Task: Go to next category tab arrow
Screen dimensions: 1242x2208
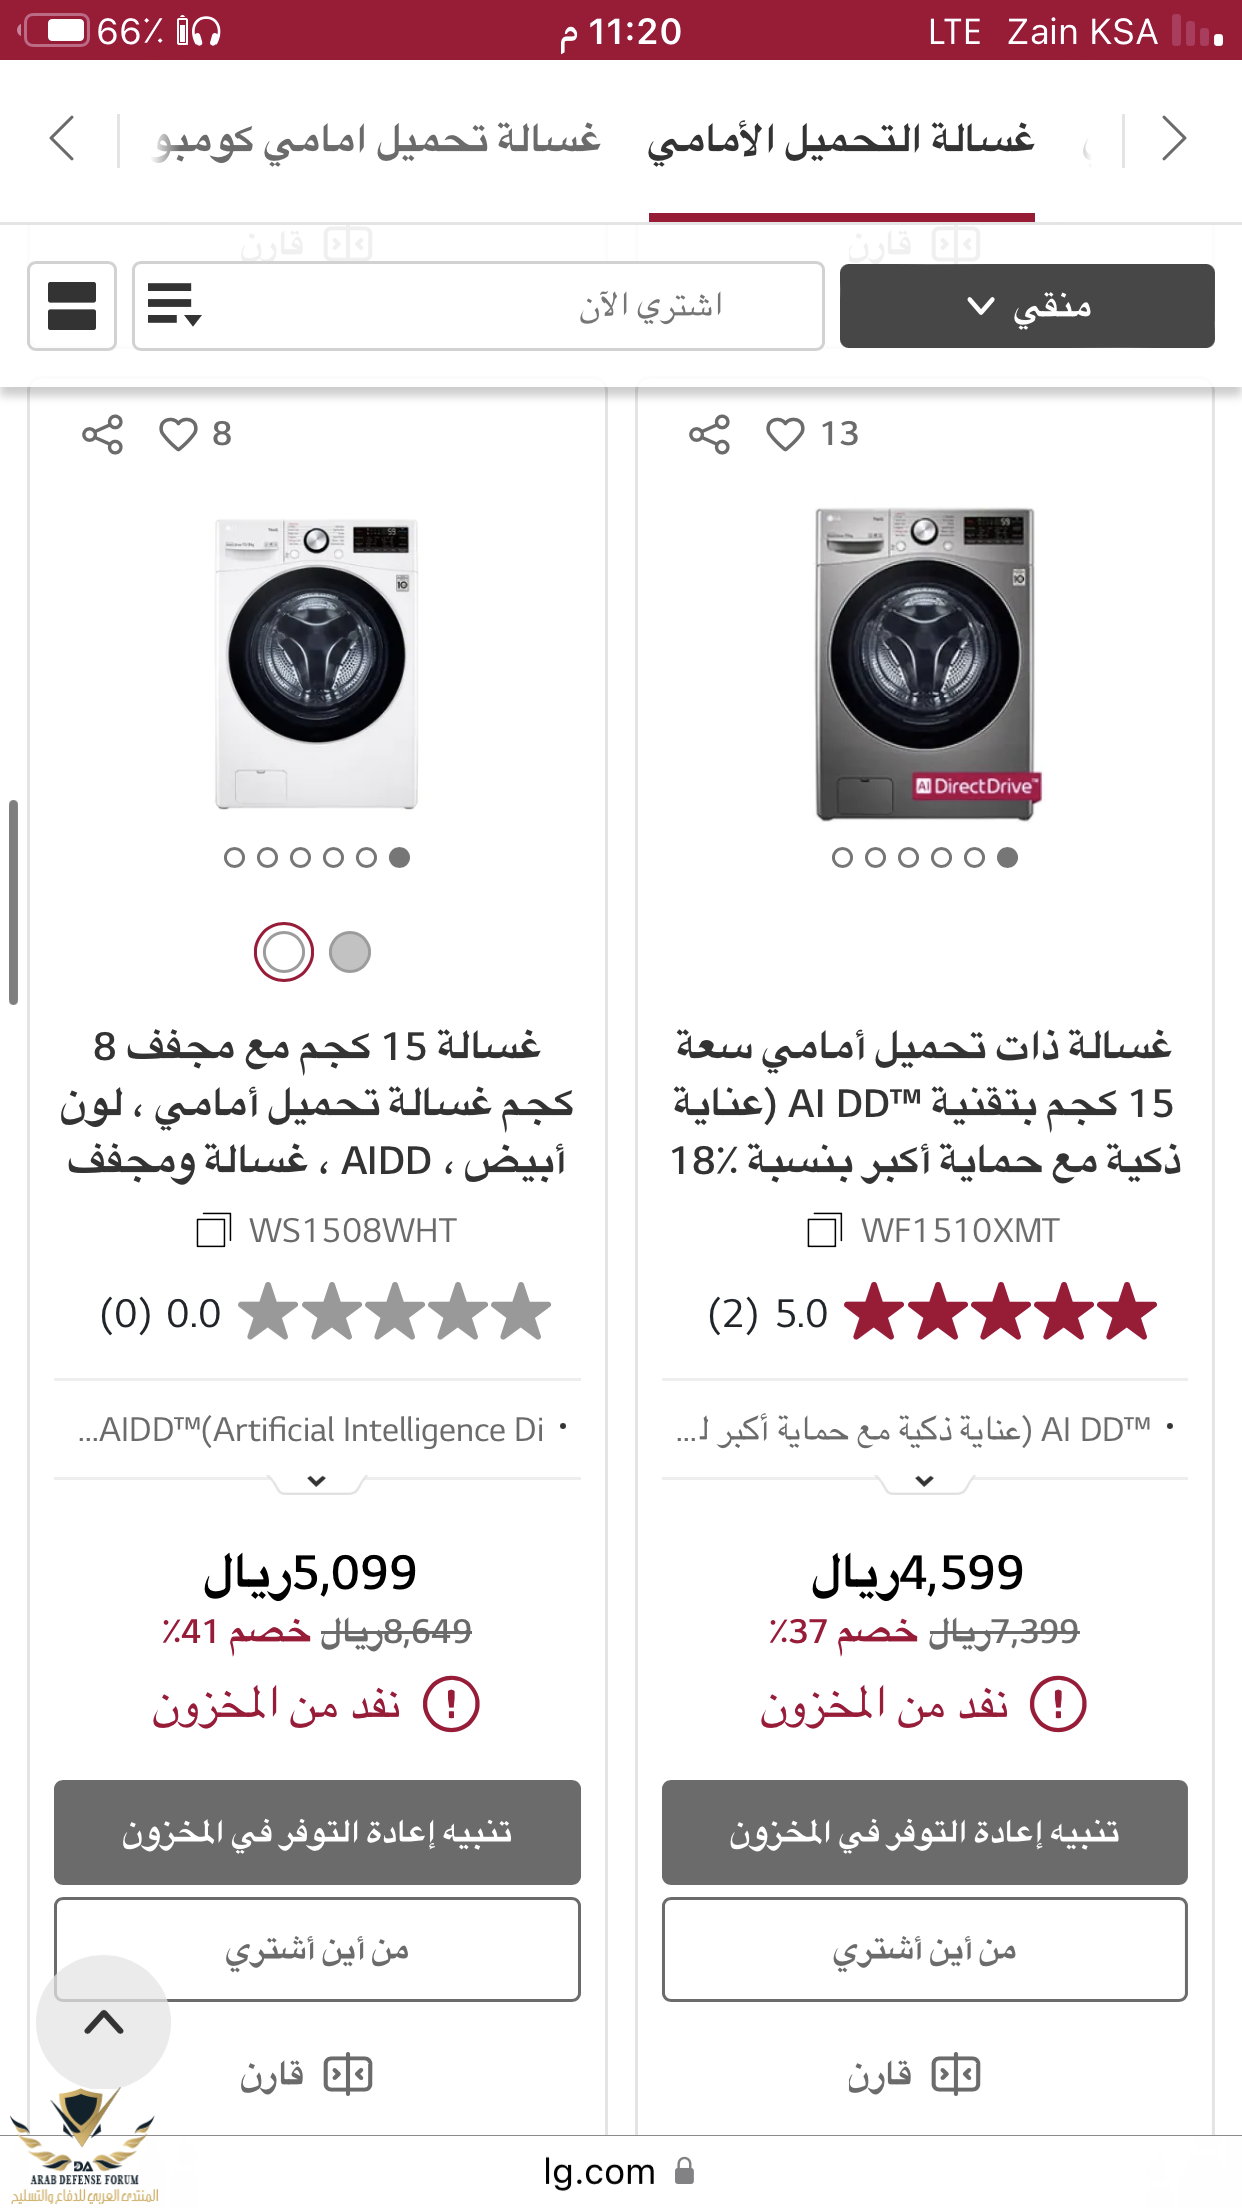Action: coord(1174,138)
